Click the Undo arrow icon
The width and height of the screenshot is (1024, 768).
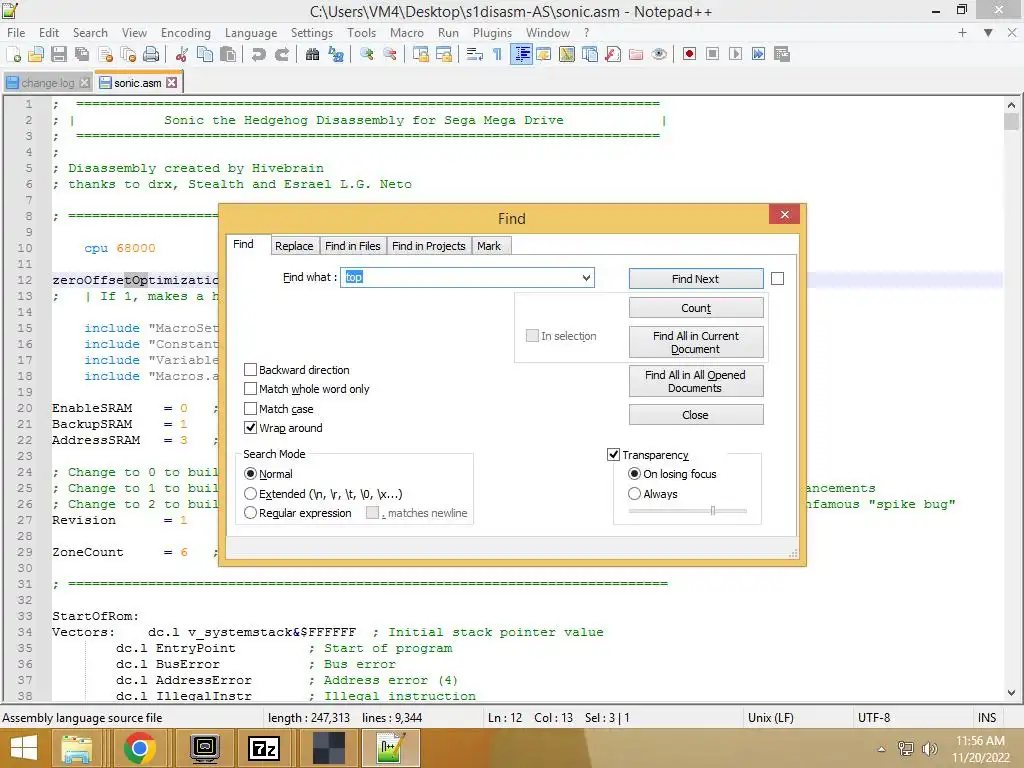pyautogui.click(x=259, y=54)
